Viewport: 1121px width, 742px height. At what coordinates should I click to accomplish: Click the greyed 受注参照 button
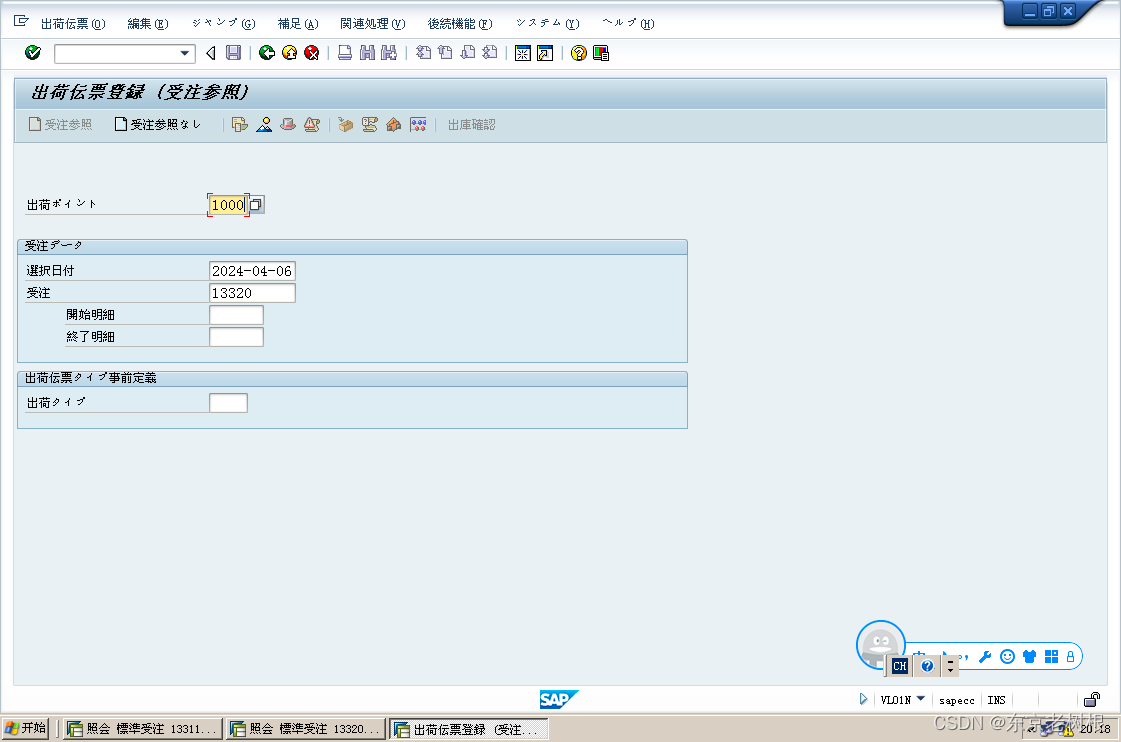point(61,124)
